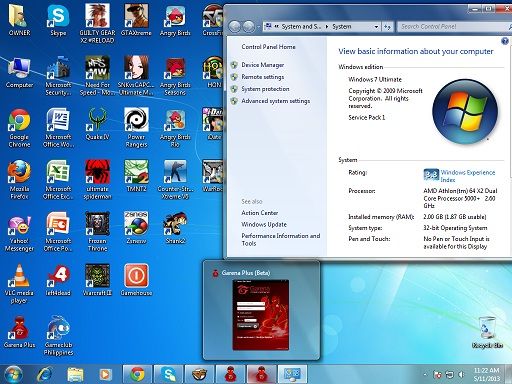Switch to Control Panel System taskbar button

tap(292, 374)
